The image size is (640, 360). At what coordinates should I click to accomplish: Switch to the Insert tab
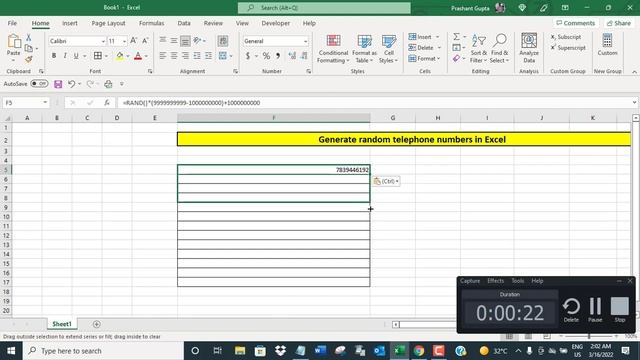pos(70,23)
